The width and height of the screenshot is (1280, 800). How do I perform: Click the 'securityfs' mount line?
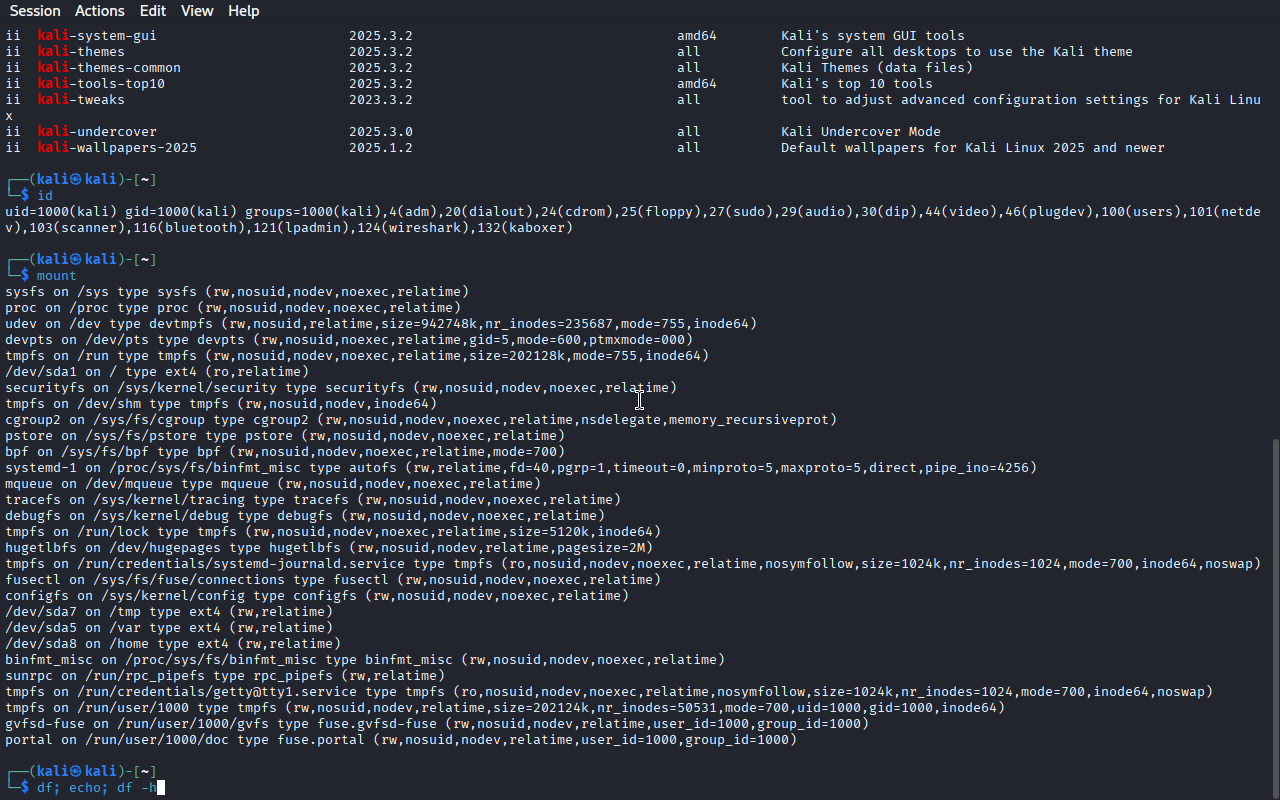[x=341, y=388]
